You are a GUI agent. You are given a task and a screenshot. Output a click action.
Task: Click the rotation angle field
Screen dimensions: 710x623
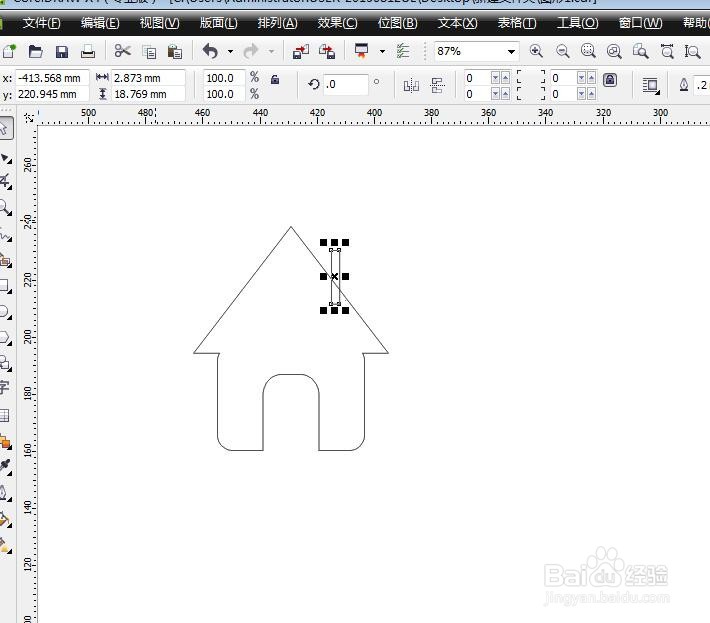345,85
